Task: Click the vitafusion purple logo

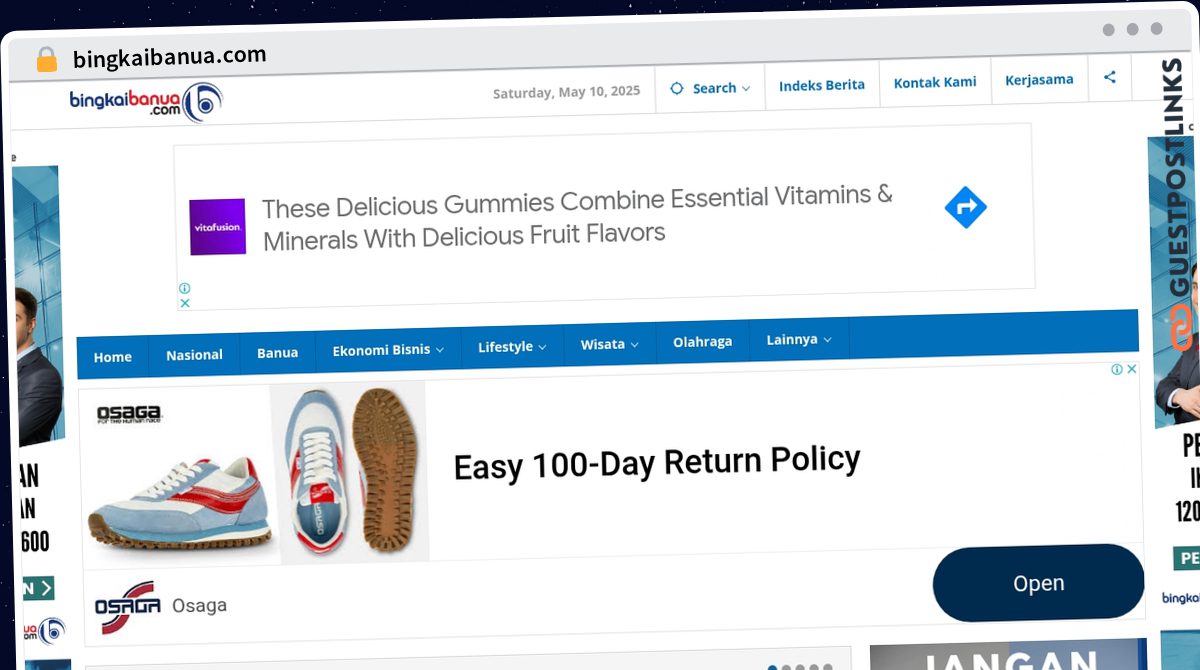Action: click(218, 227)
